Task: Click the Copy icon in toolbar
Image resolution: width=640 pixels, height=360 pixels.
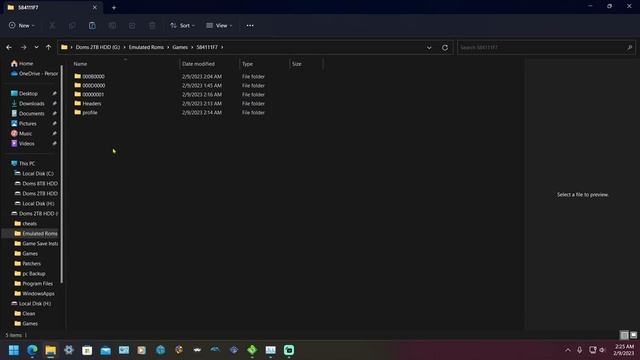Action: click(72, 25)
